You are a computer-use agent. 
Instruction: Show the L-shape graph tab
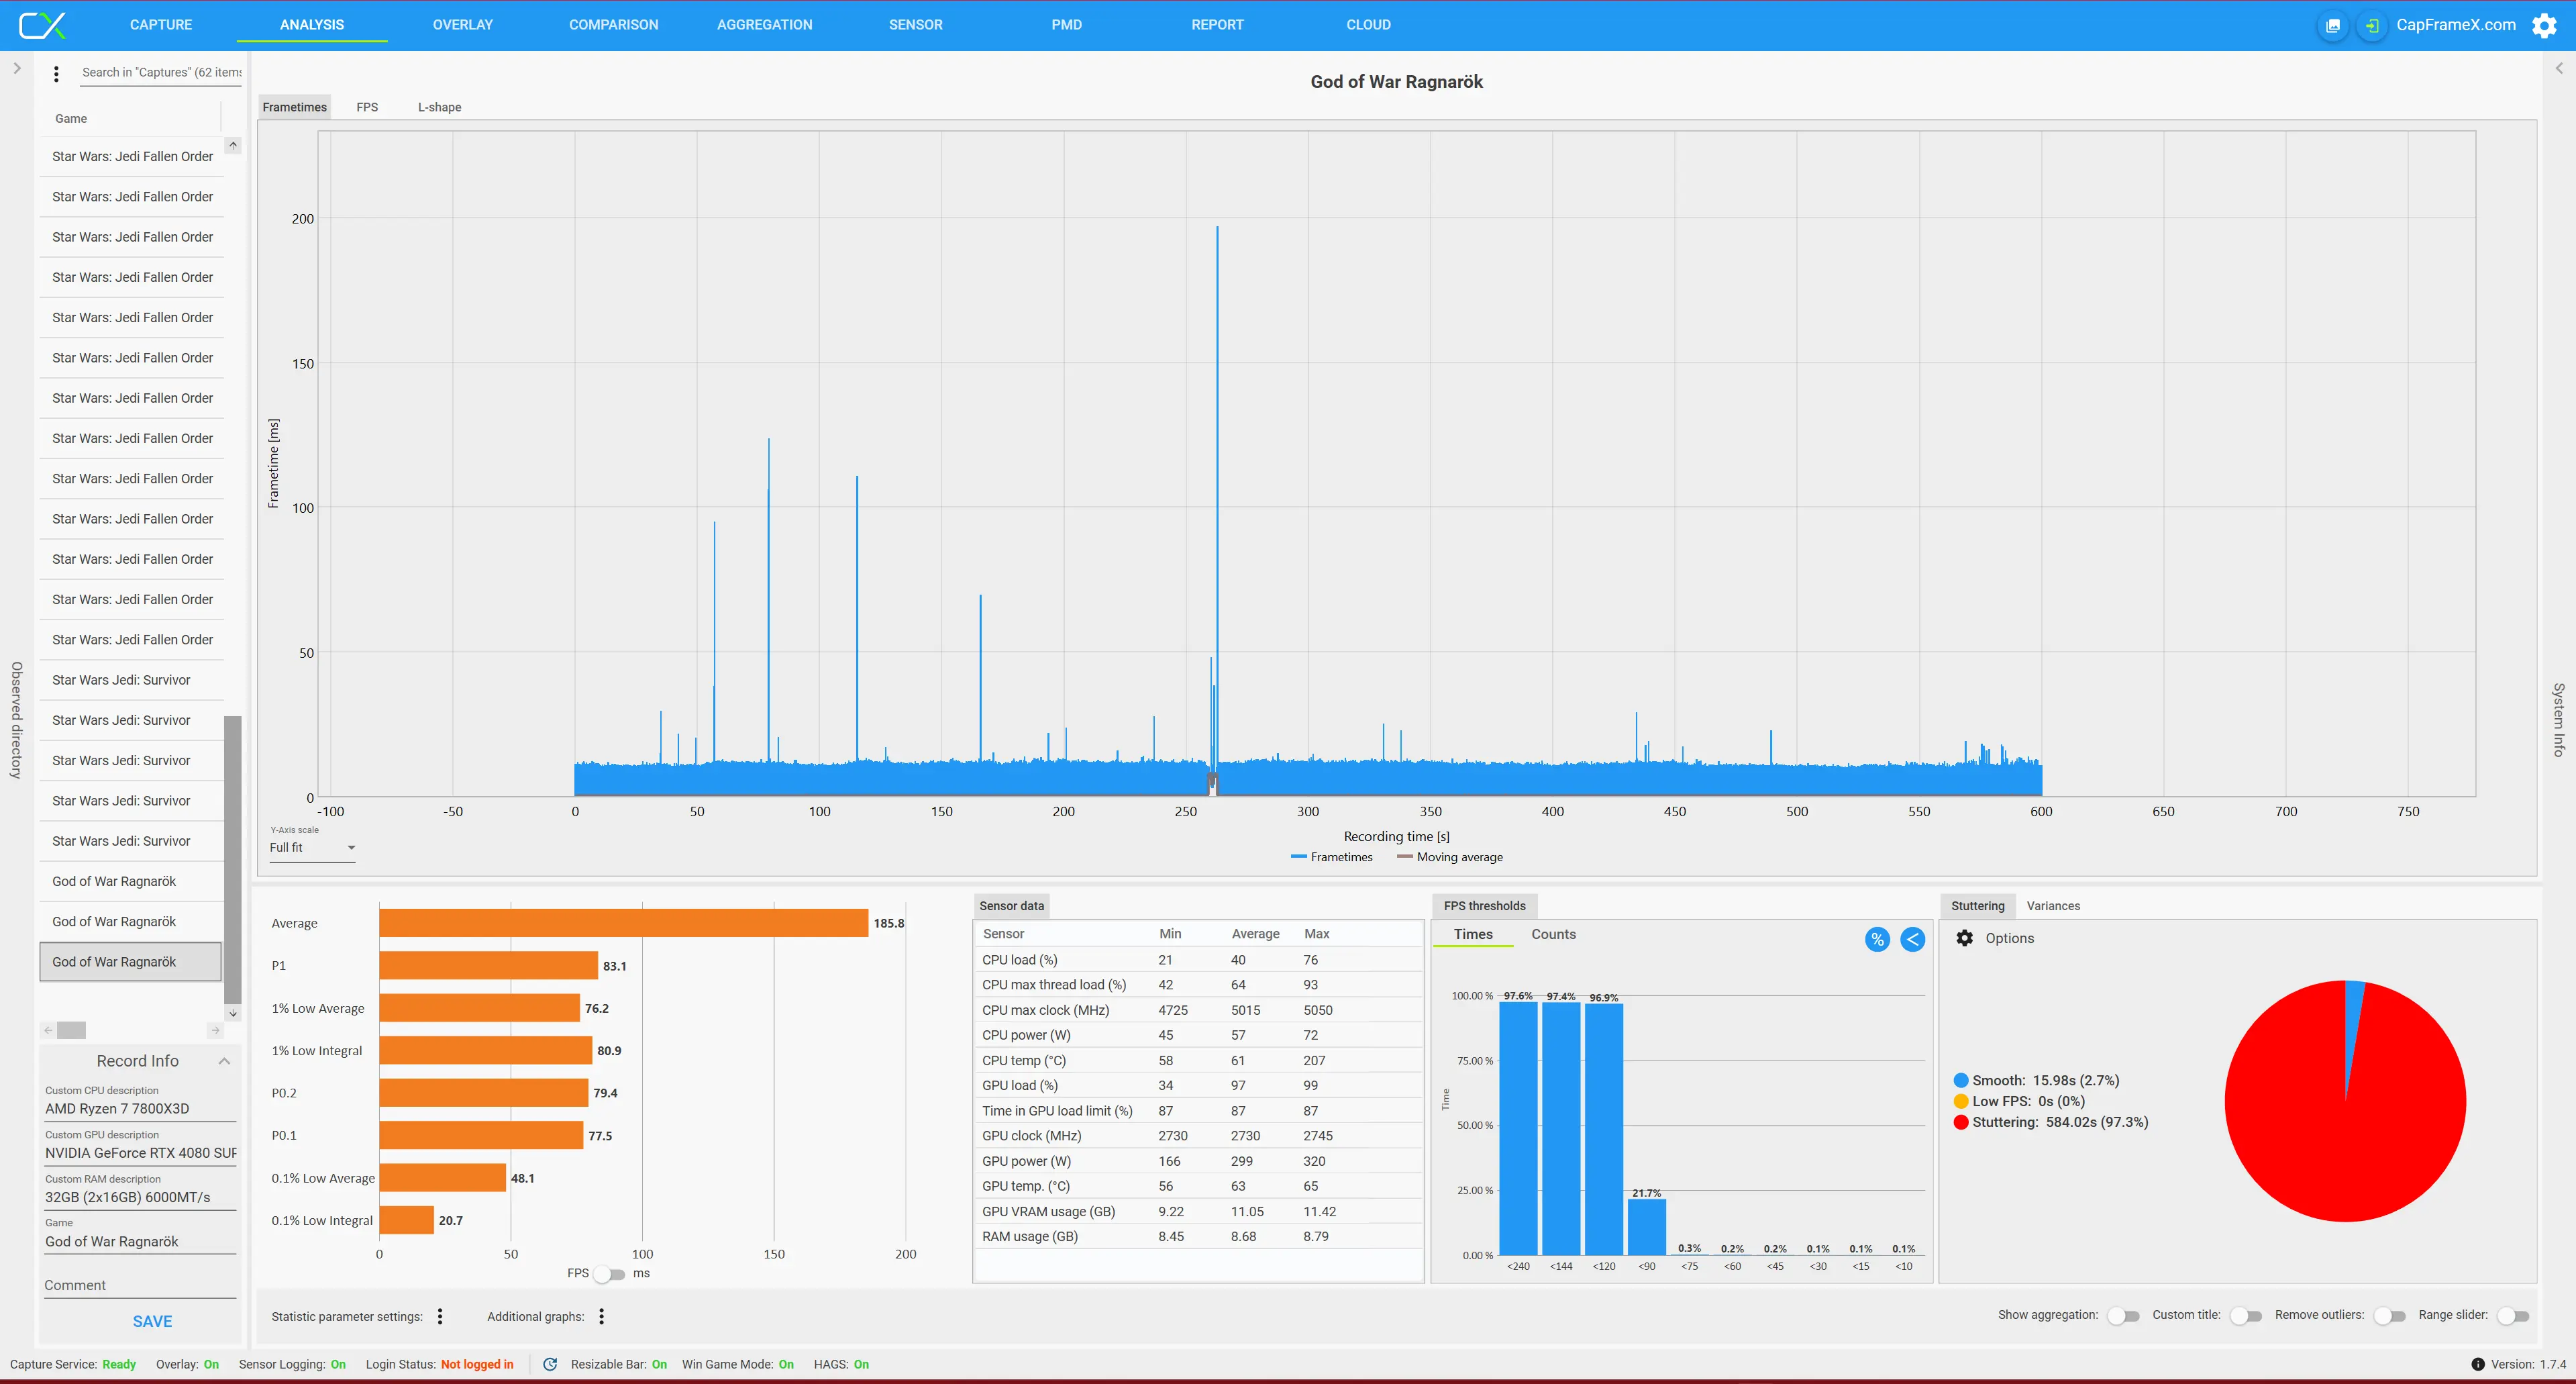(439, 107)
